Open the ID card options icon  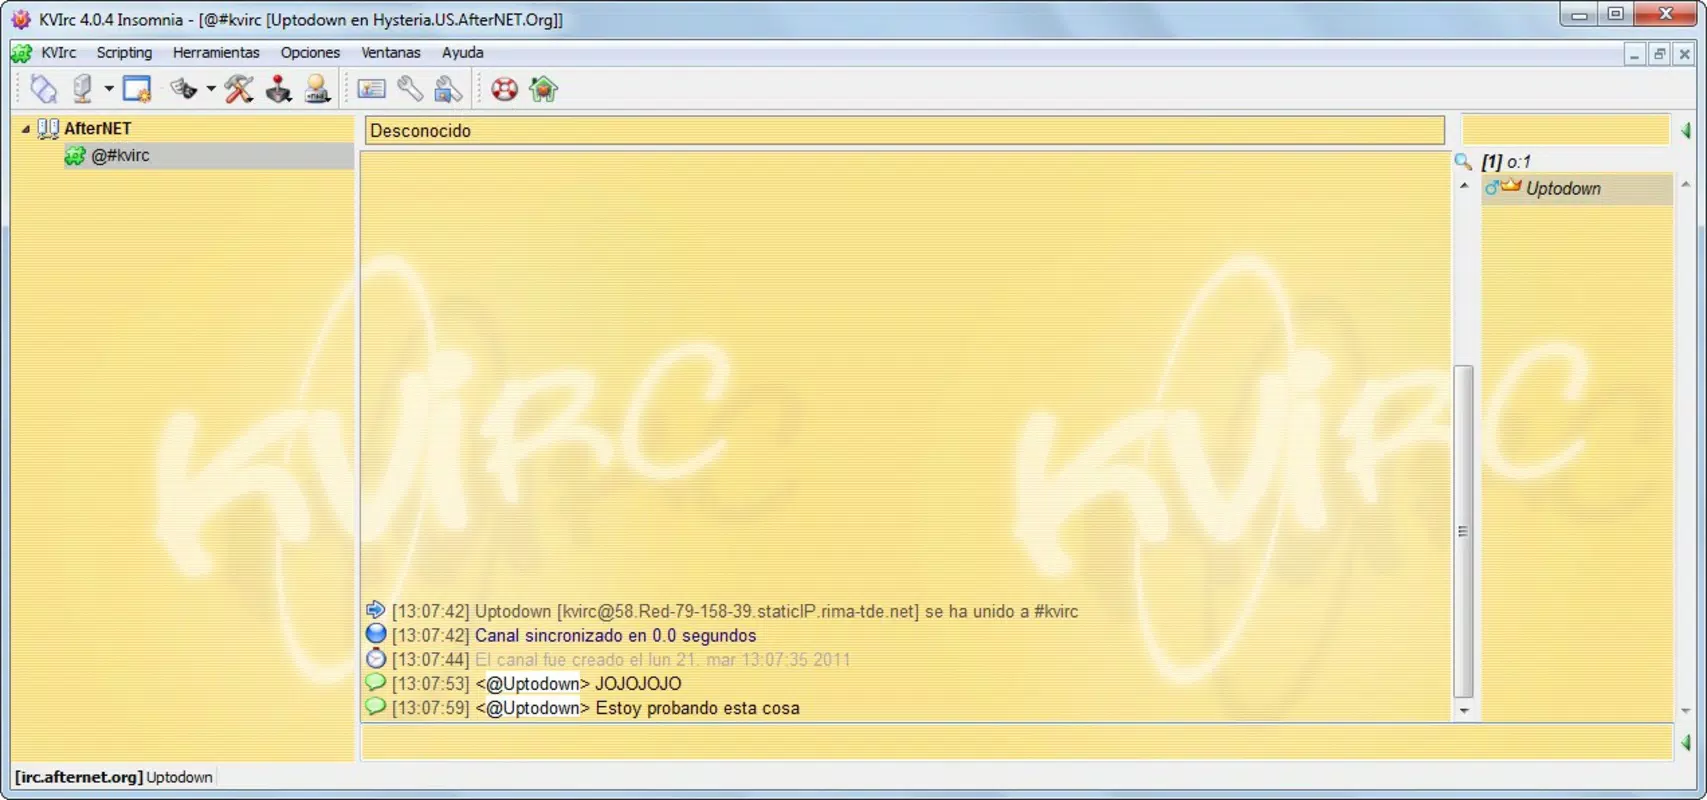click(x=371, y=89)
